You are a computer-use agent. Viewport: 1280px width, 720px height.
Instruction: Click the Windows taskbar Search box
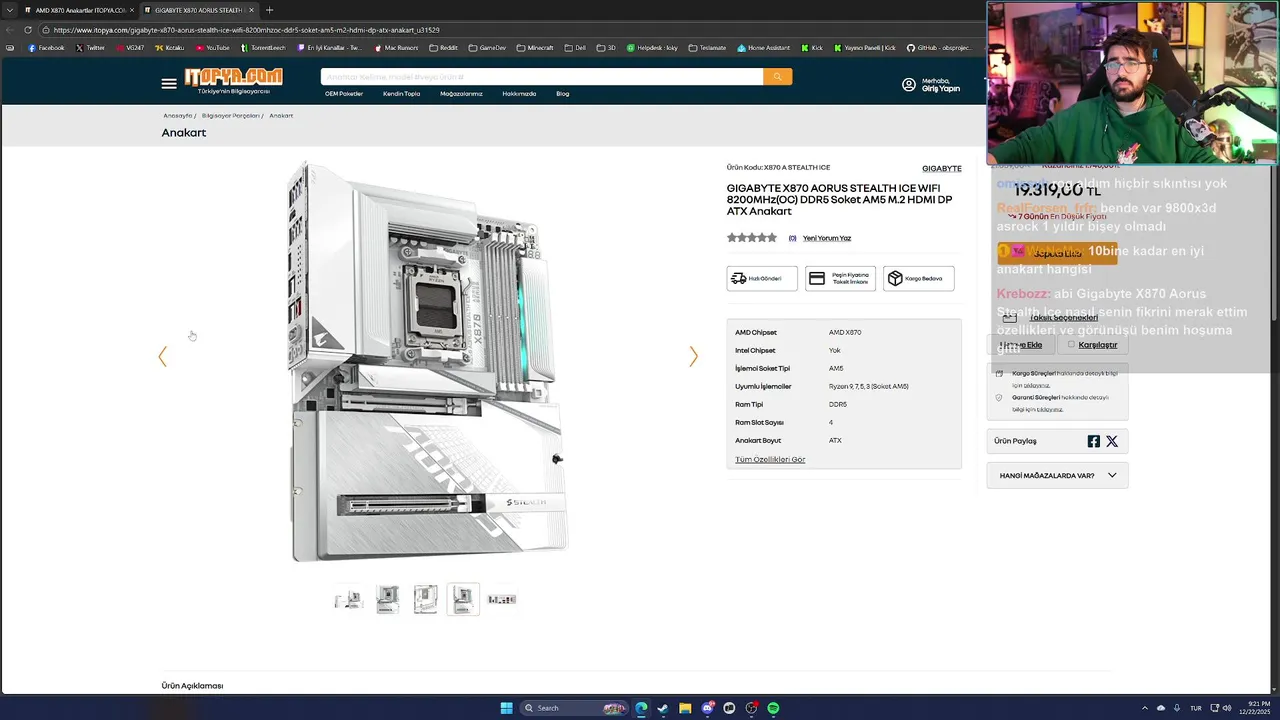[x=575, y=708]
